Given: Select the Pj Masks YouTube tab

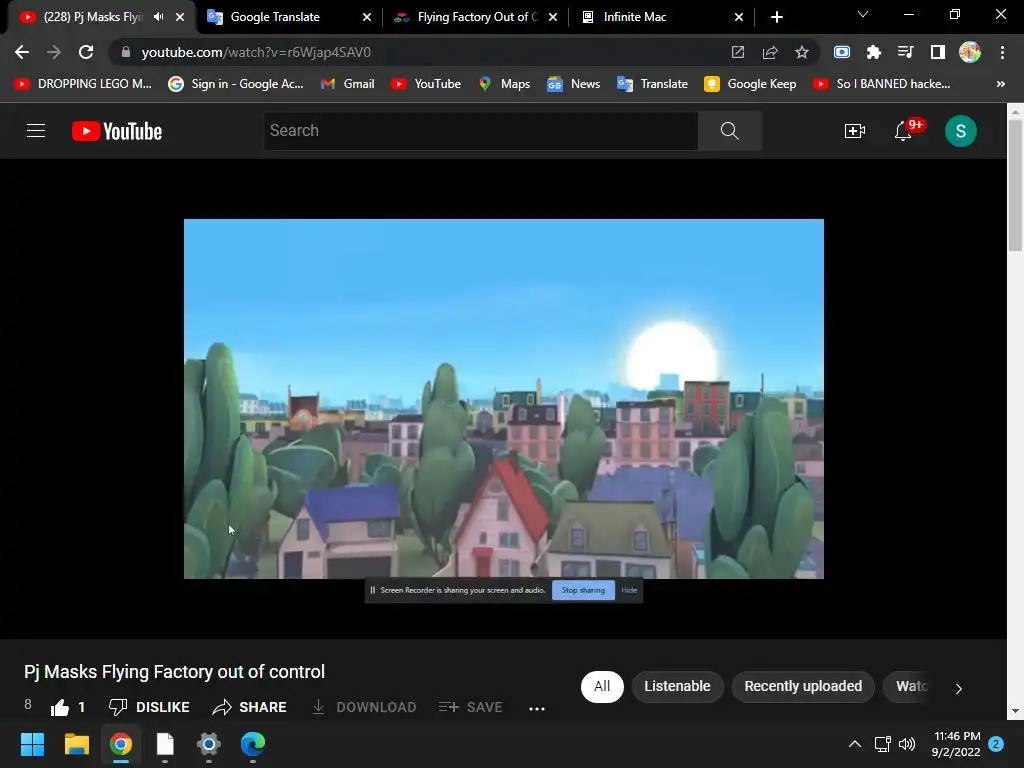Looking at the screenshot, I should 91,17.
